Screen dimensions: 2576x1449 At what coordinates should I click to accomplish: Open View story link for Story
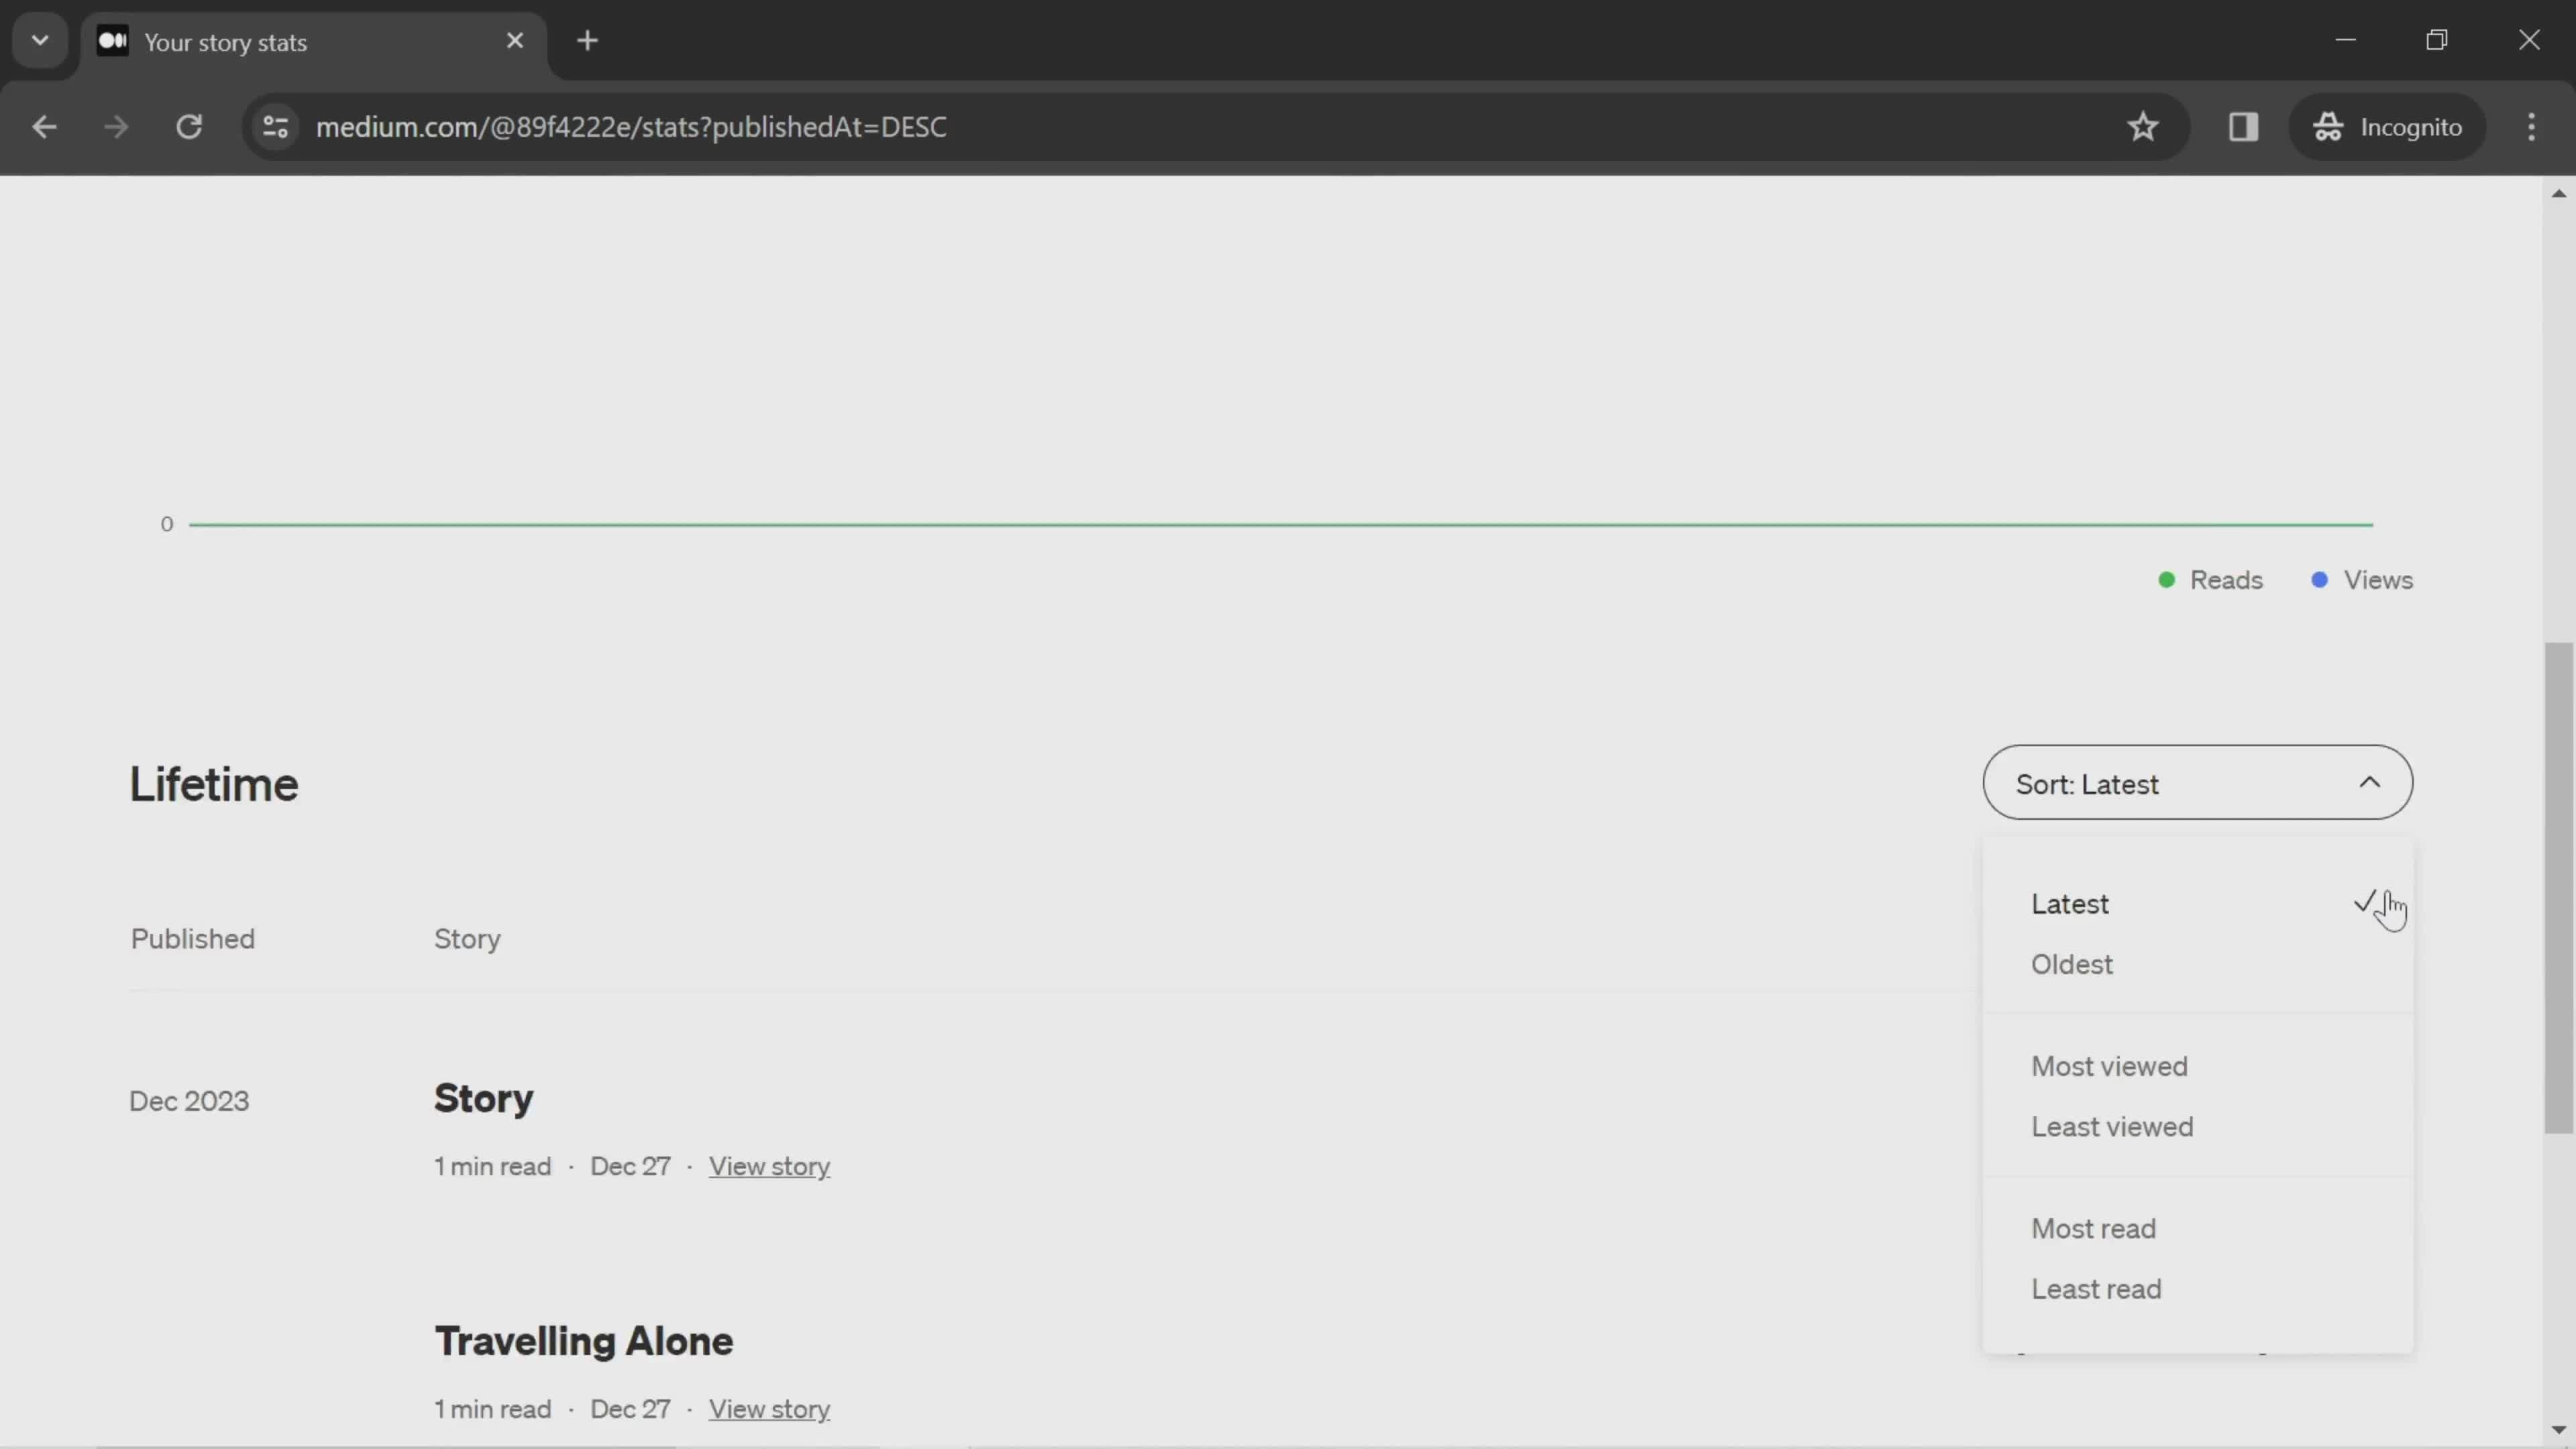pos(769,1167)
